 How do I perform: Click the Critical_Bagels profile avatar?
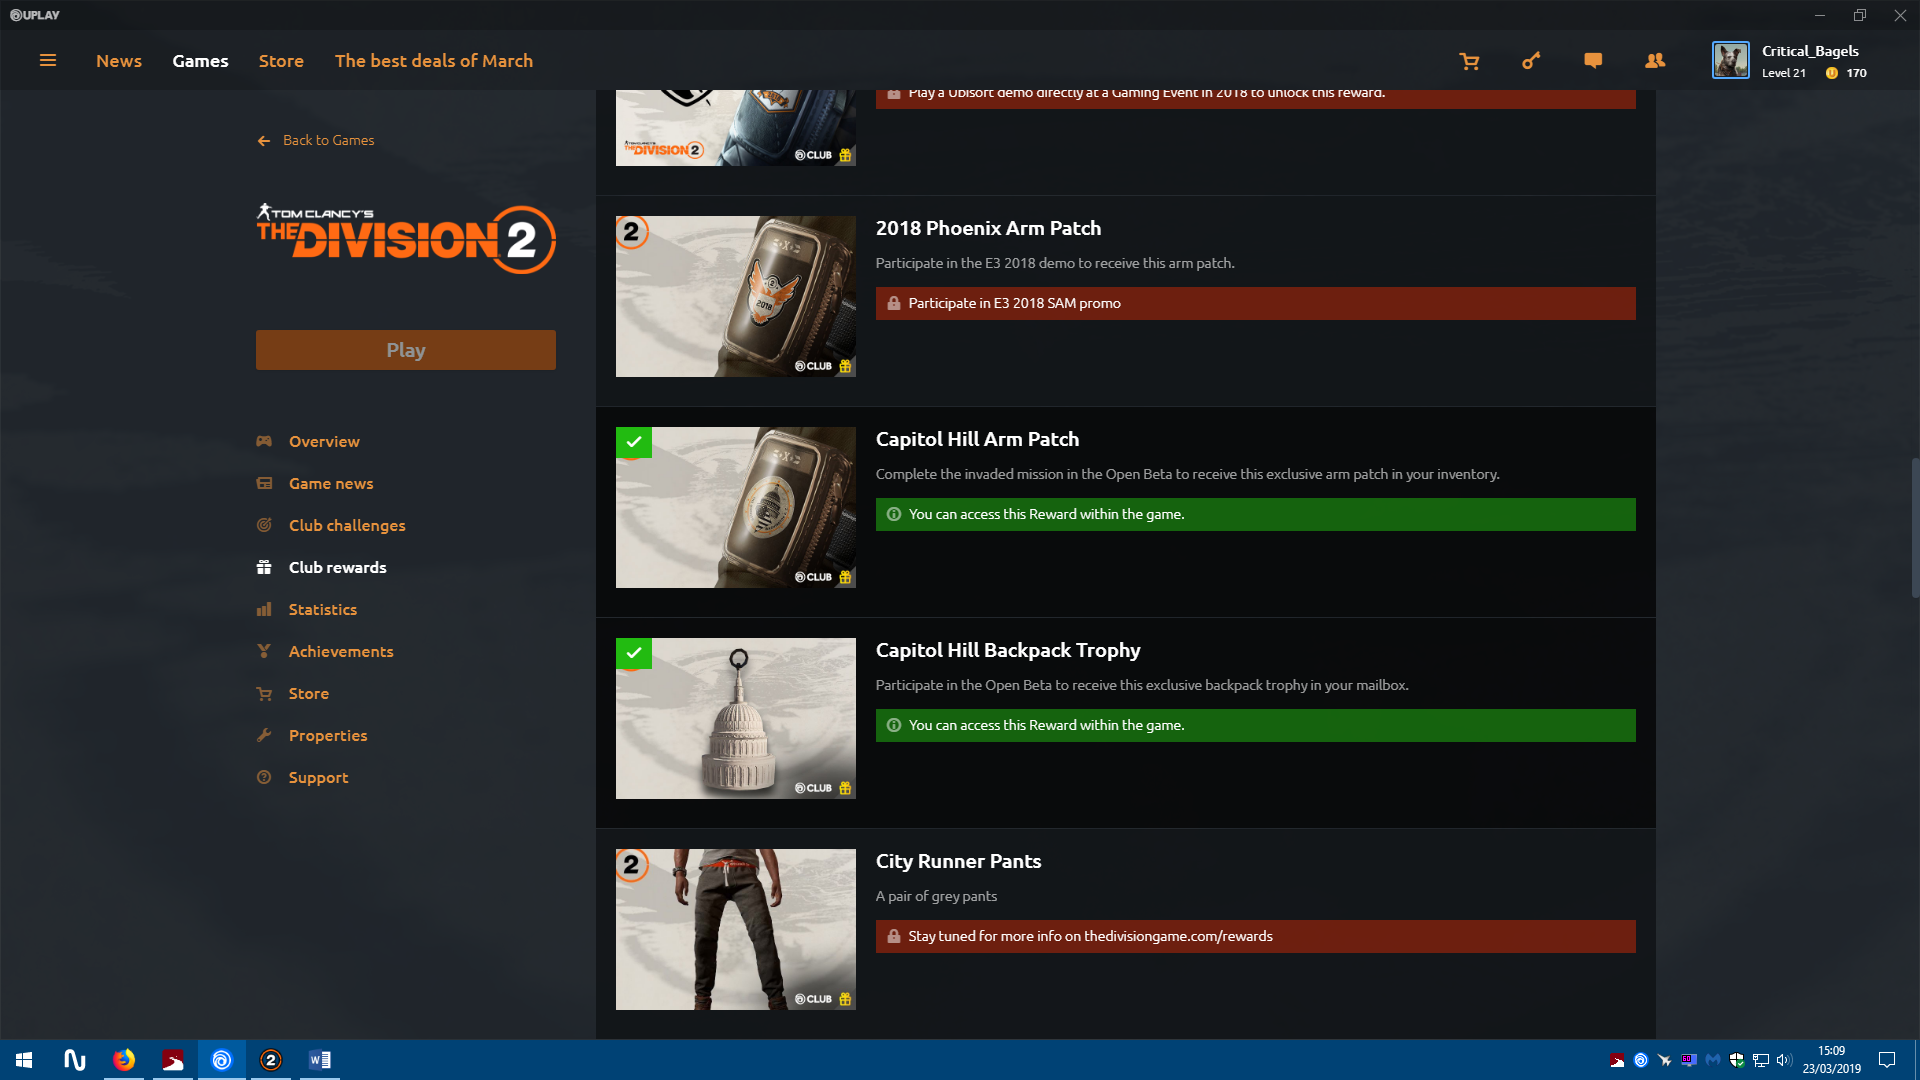click(x=1731, y=60)
